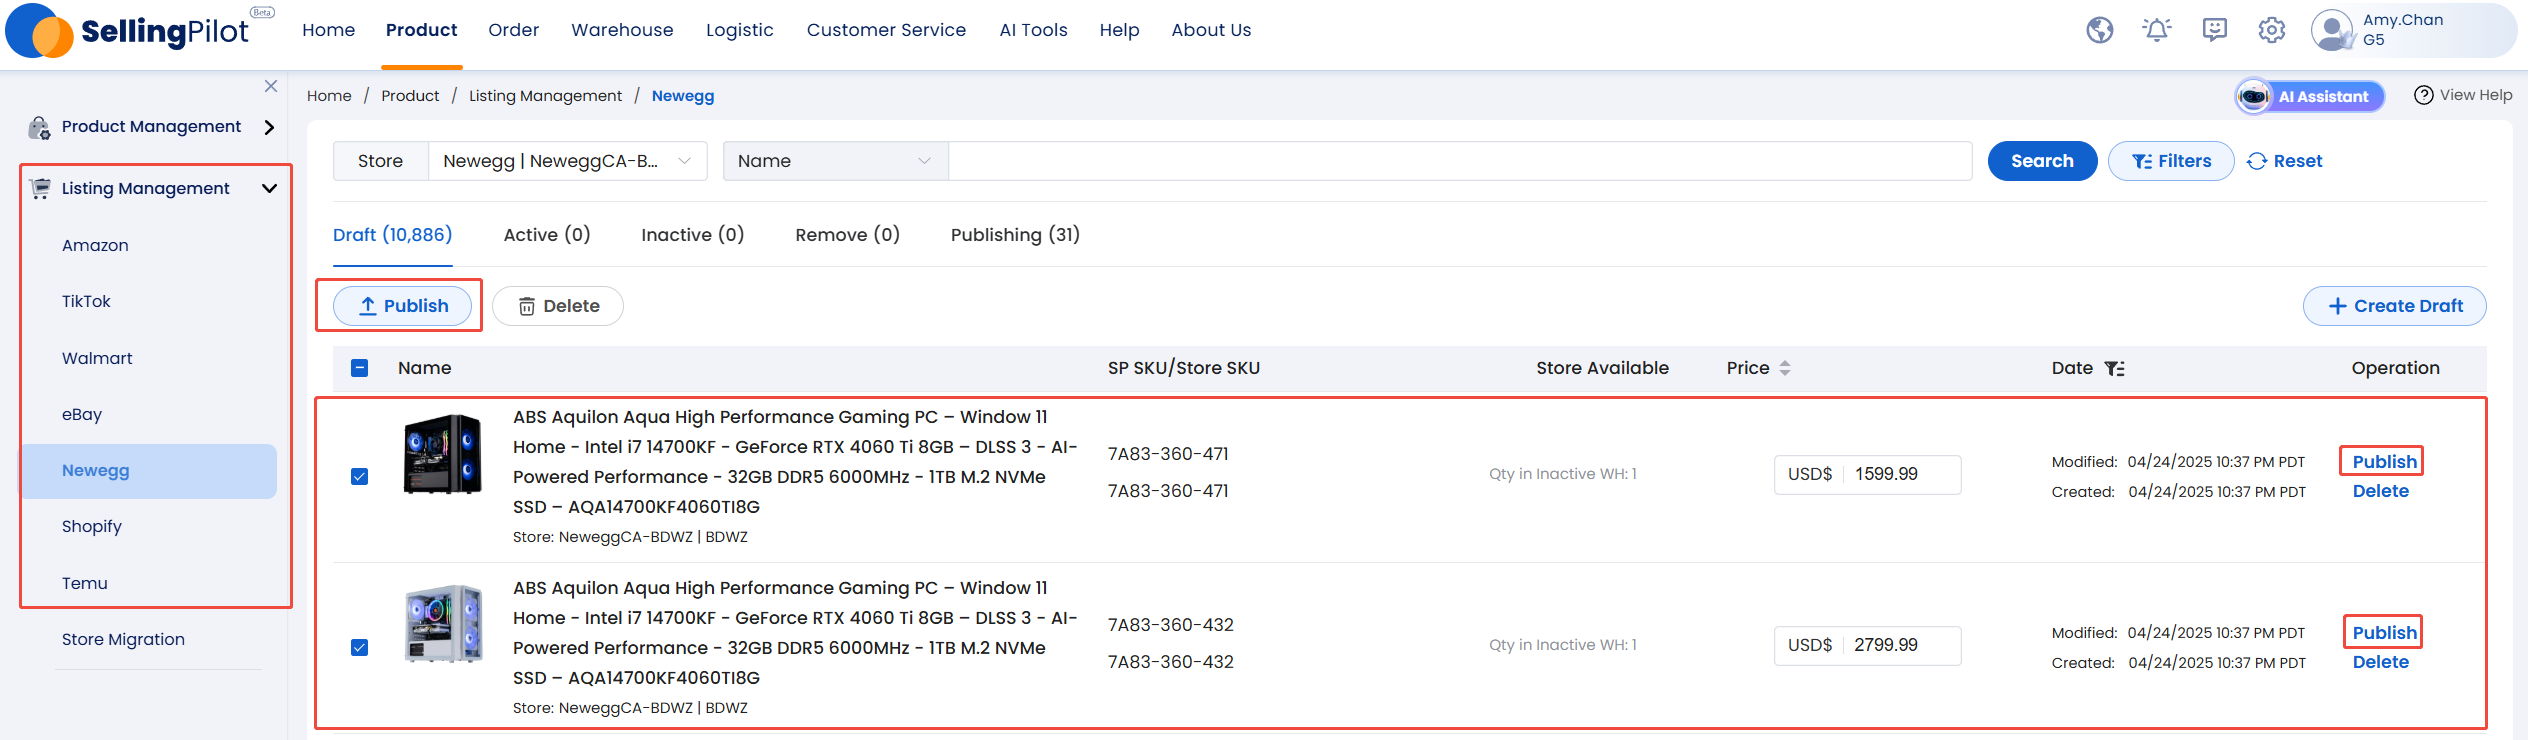
Task: Expand the Product Management chevron
Action: point(269,127)
